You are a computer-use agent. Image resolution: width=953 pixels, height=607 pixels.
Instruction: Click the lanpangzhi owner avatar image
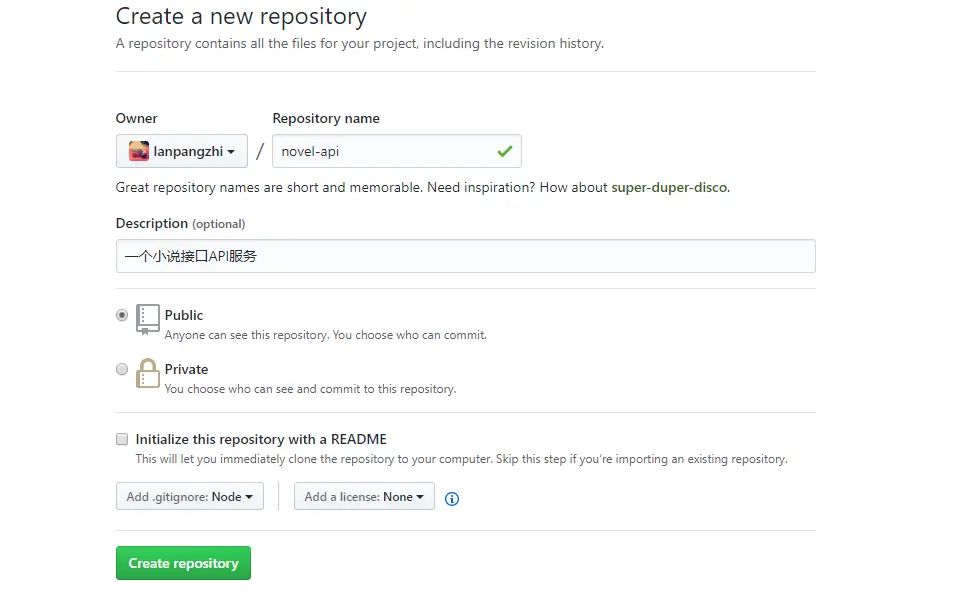[139, 151]
